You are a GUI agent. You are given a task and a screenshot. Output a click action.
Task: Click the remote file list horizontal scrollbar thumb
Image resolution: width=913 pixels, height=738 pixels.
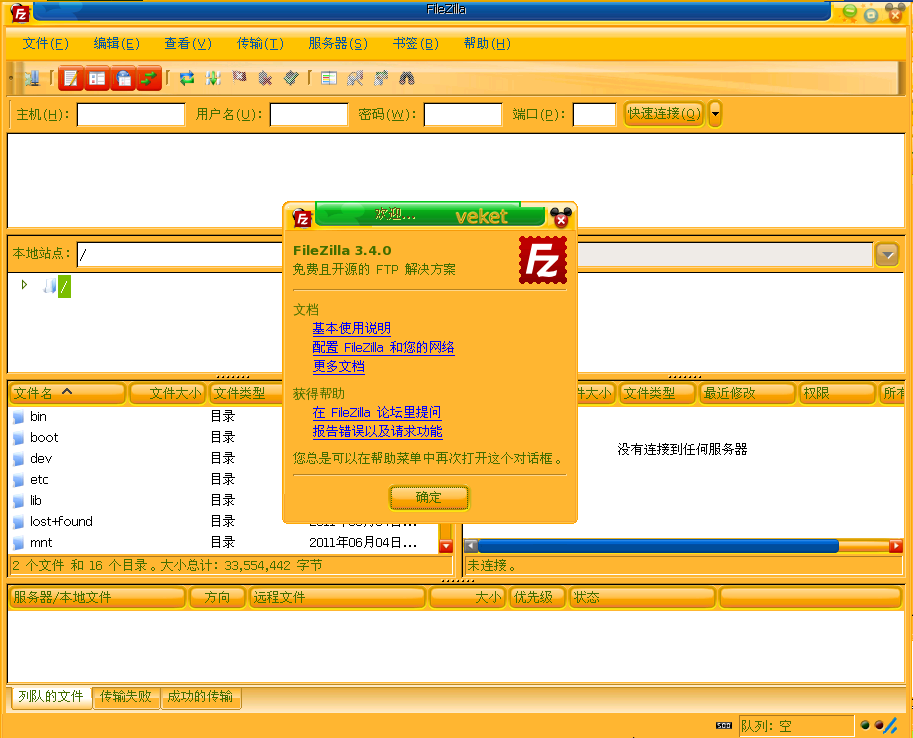coord(658,546)
